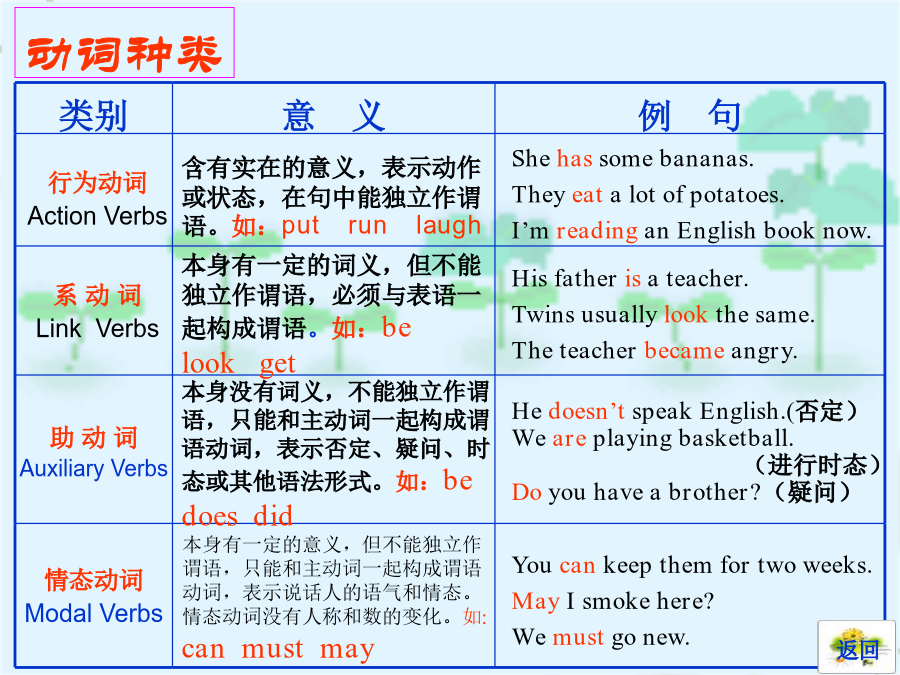Click 'I'm reading an English book now.'

[691, 230]
